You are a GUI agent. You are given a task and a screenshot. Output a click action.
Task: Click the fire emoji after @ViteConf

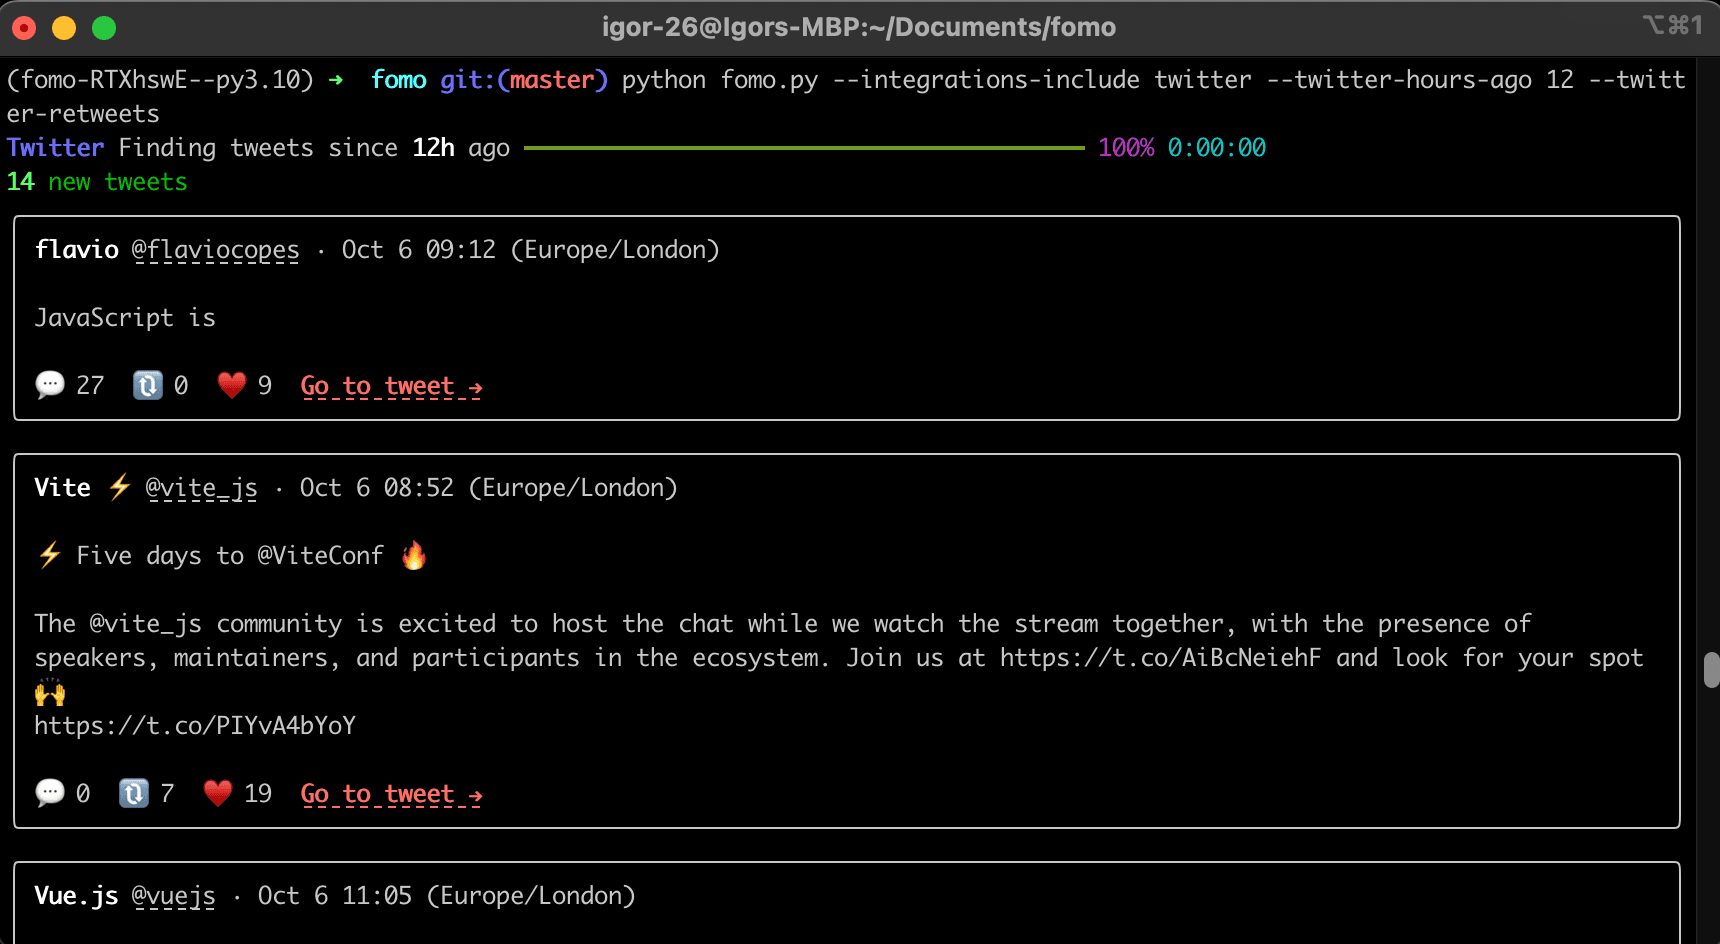click(414, 555)
